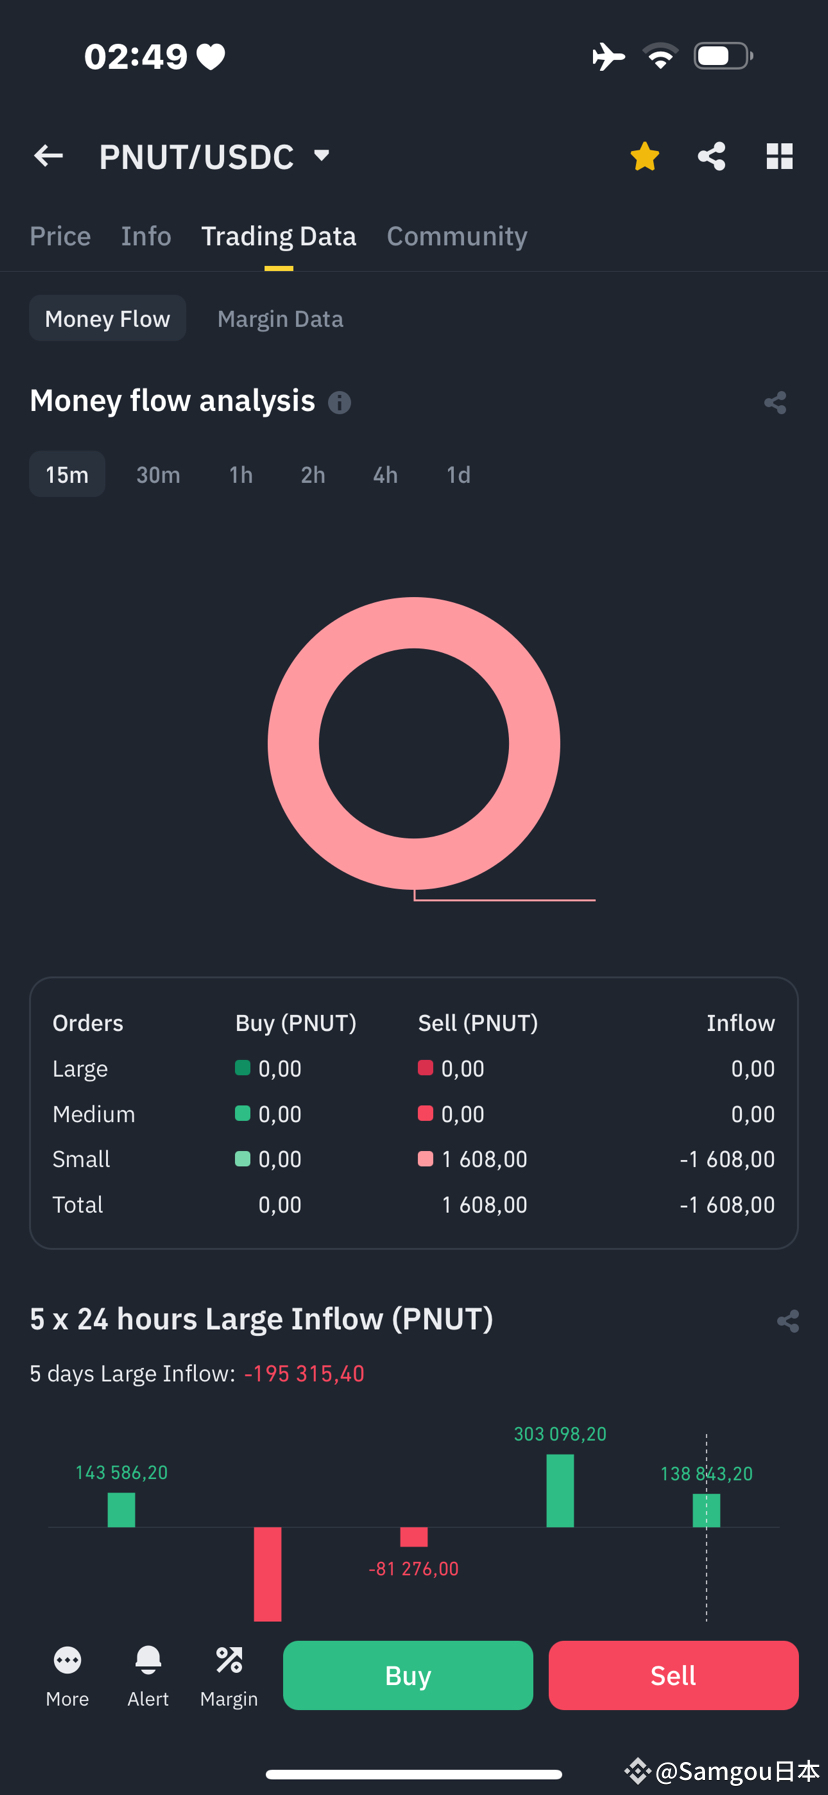Screen dimensions: 828x1795
Task: Open the Margin percent icon
Action: pos(229,1661)
